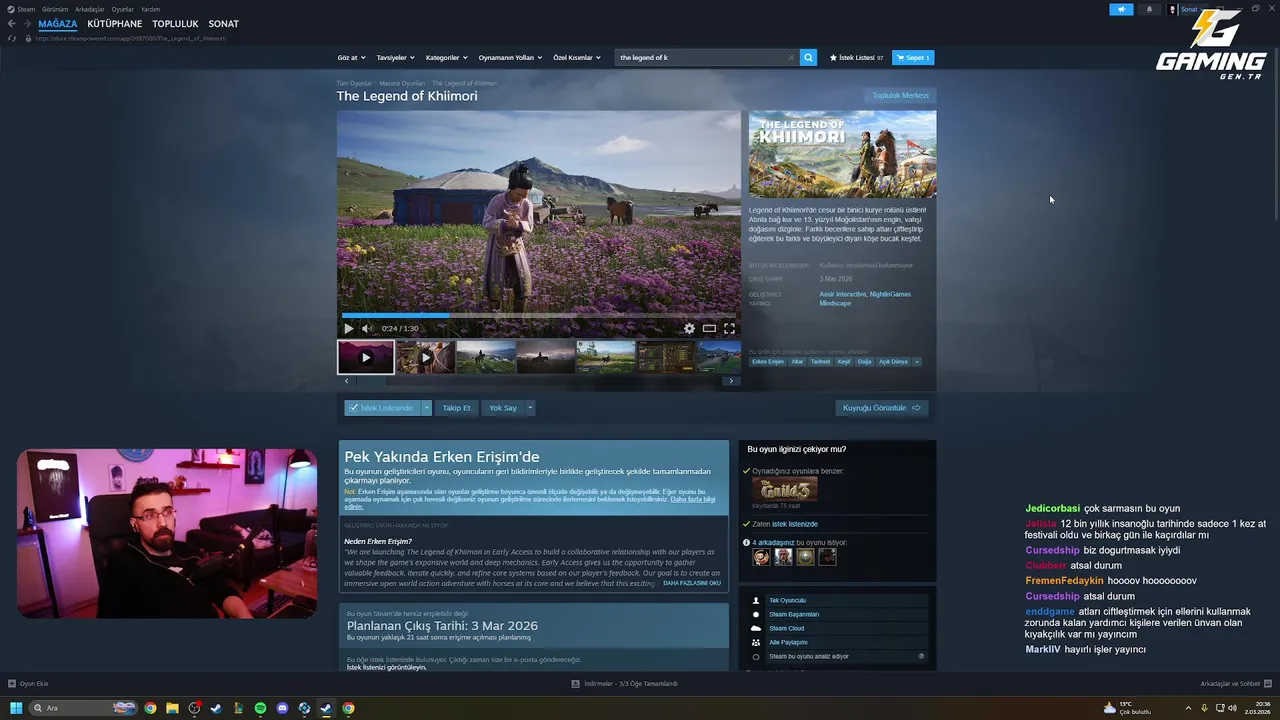The height and width of the screenshot is (720, 1280).
Task: Open the Friends and Chat icon
Action: tap(1267, 684)
